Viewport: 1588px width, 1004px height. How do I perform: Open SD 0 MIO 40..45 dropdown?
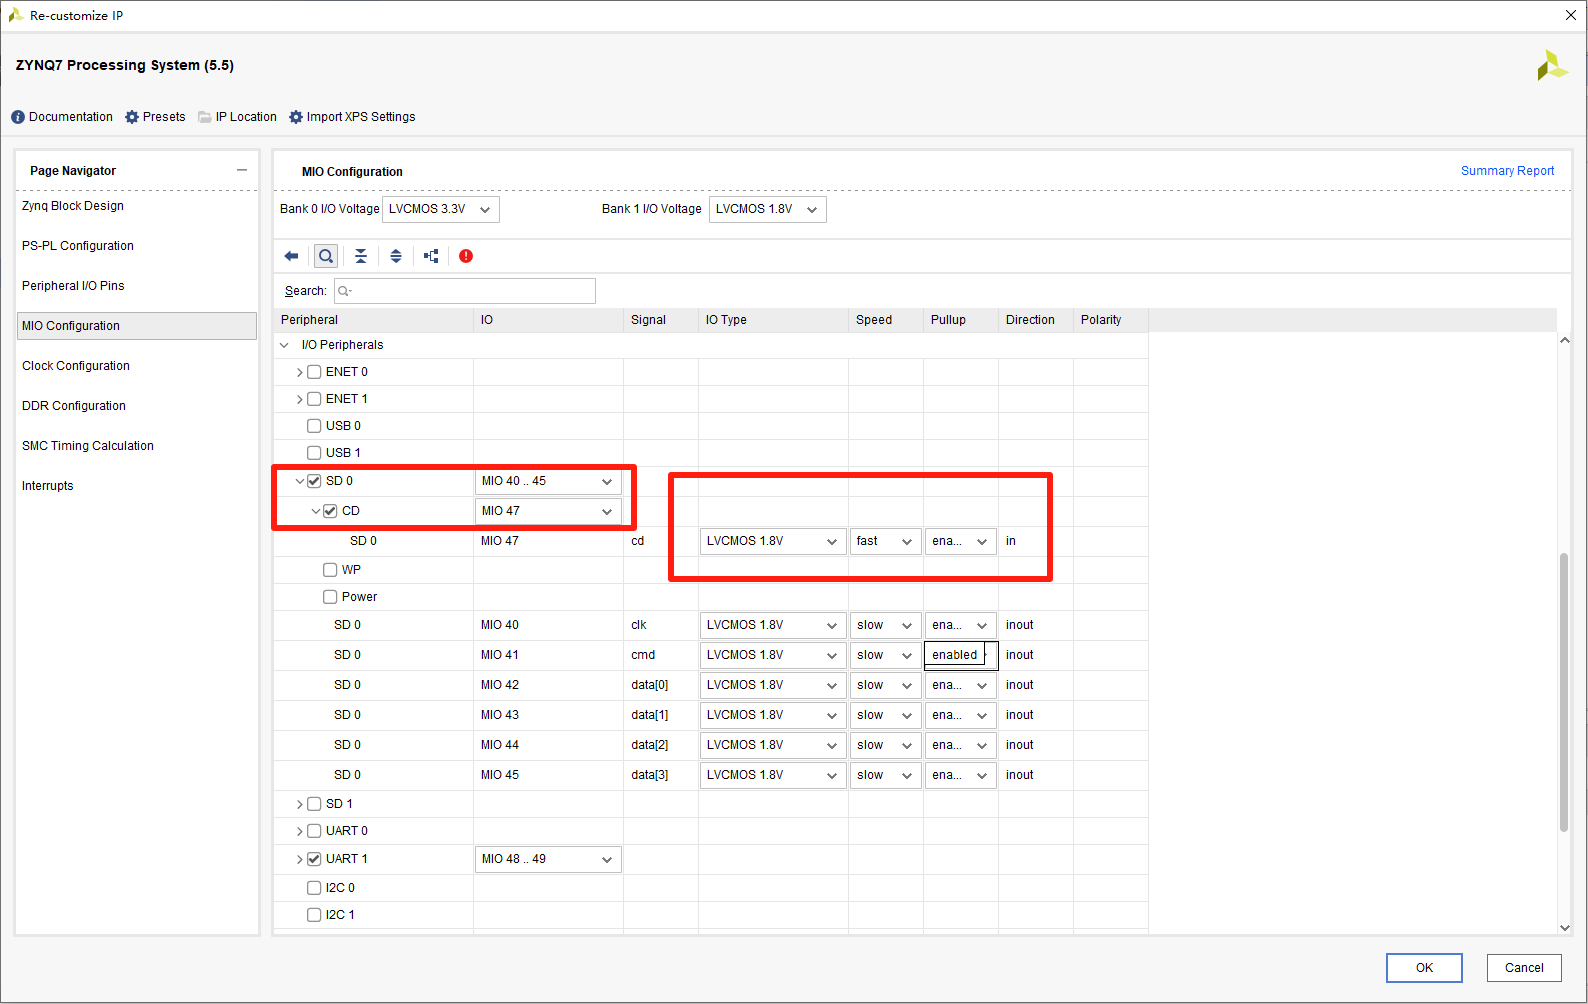(548, 481)
